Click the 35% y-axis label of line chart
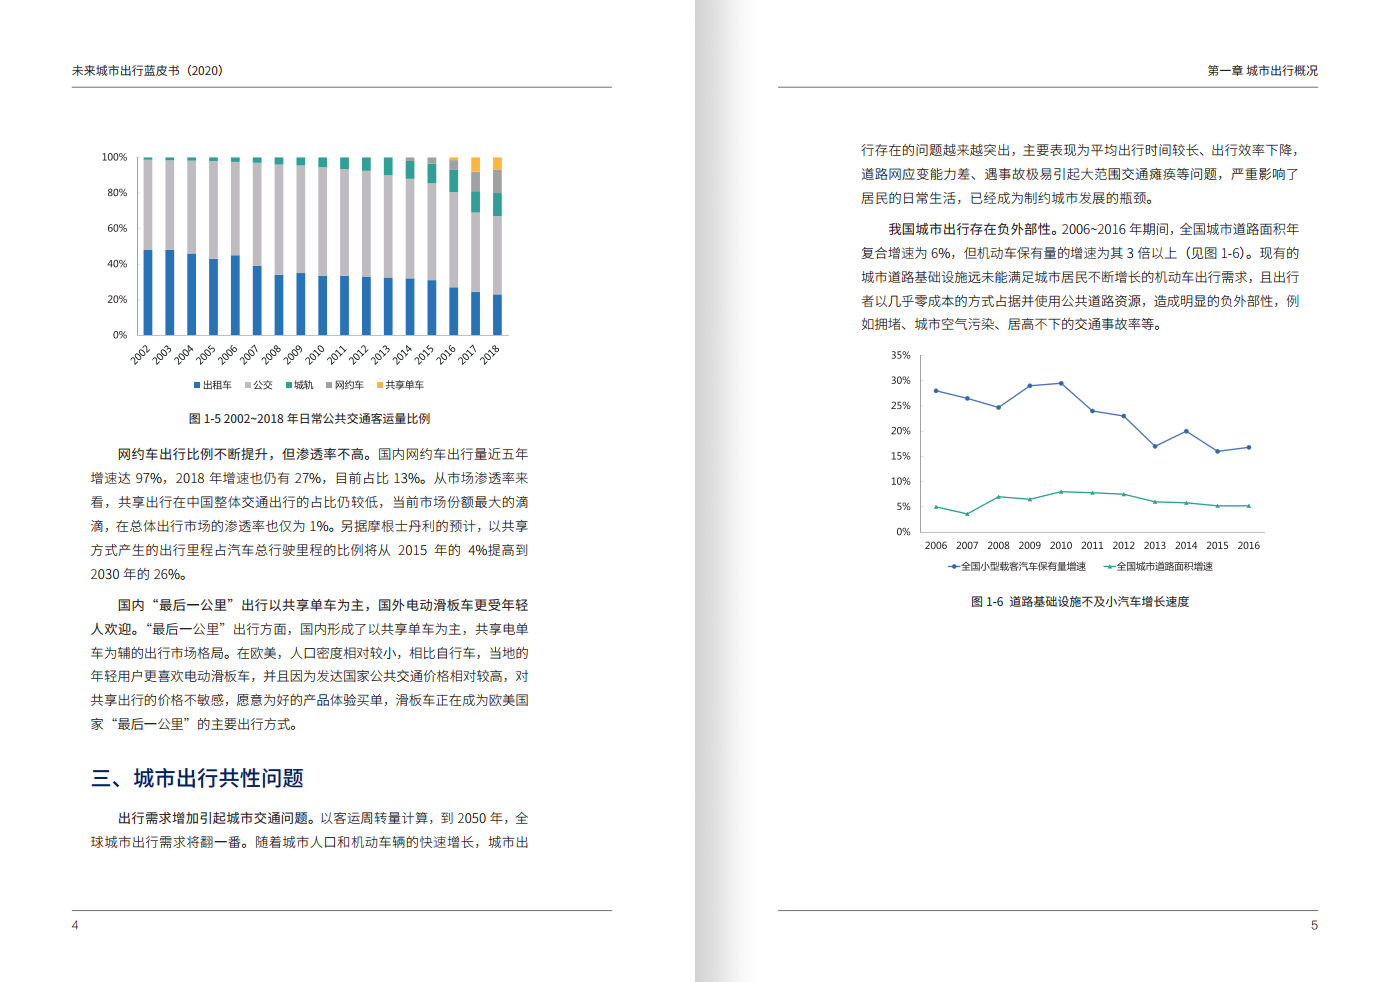Image resolution: width=1390 pixels, height=982 pixels. [900, 355]
